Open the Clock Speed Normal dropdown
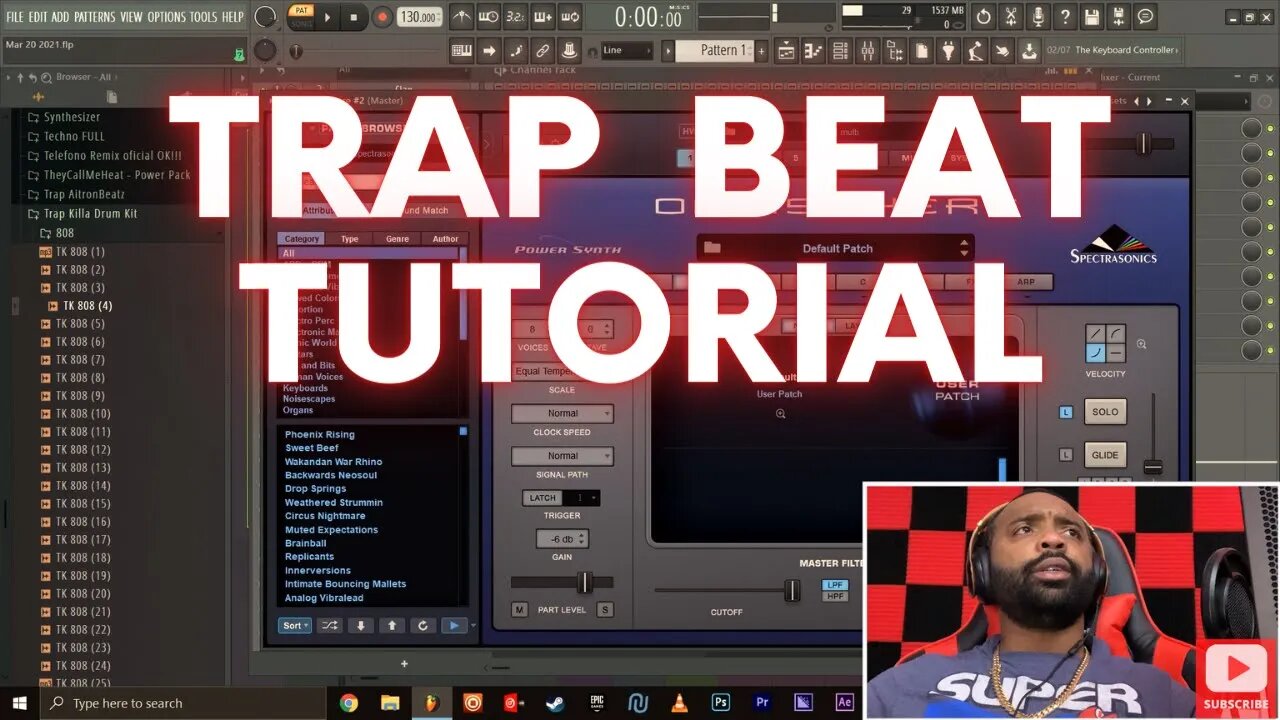Screen dimensions: 1280x720 (x=562, y=413)
